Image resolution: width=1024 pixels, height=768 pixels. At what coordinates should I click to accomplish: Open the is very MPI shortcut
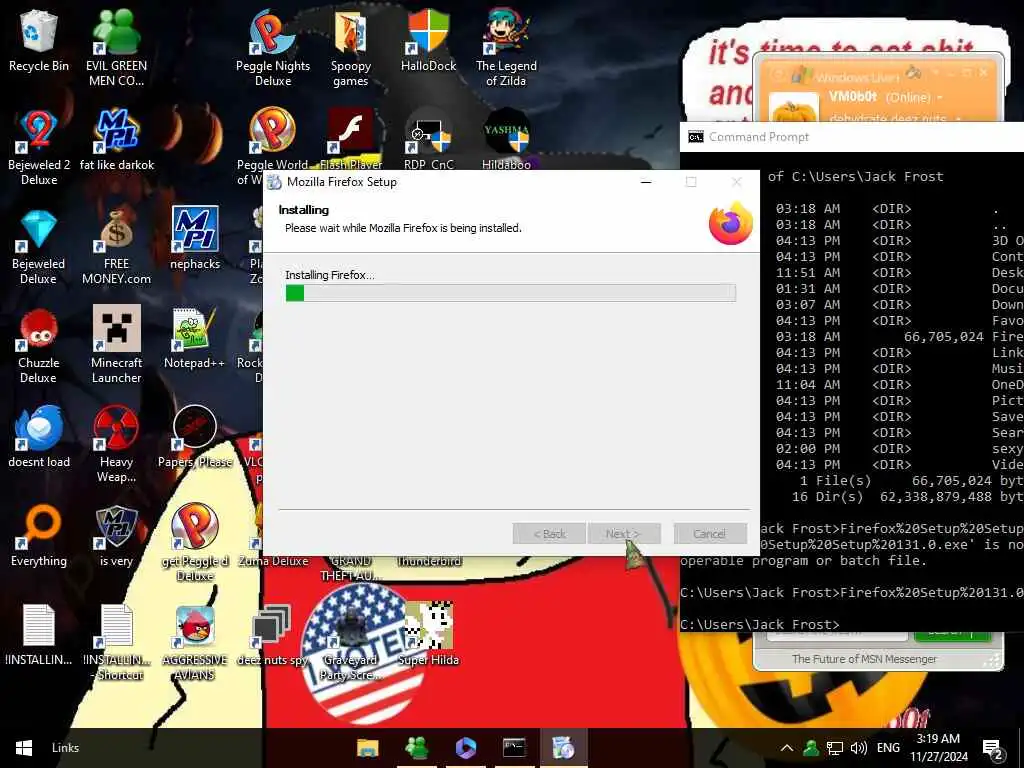coord(116,536)
